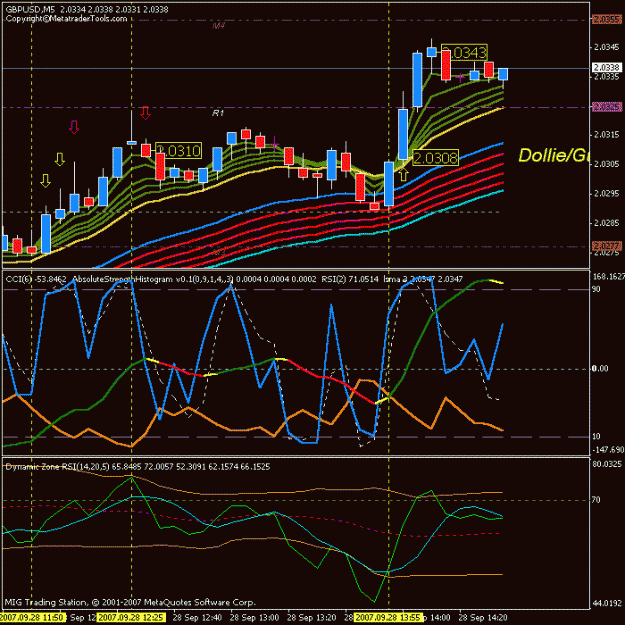Image resolution: width=625 pixels, height=625 pixels.
Task: Click the 2.0315 price axis value
Action: coord(606,135)
